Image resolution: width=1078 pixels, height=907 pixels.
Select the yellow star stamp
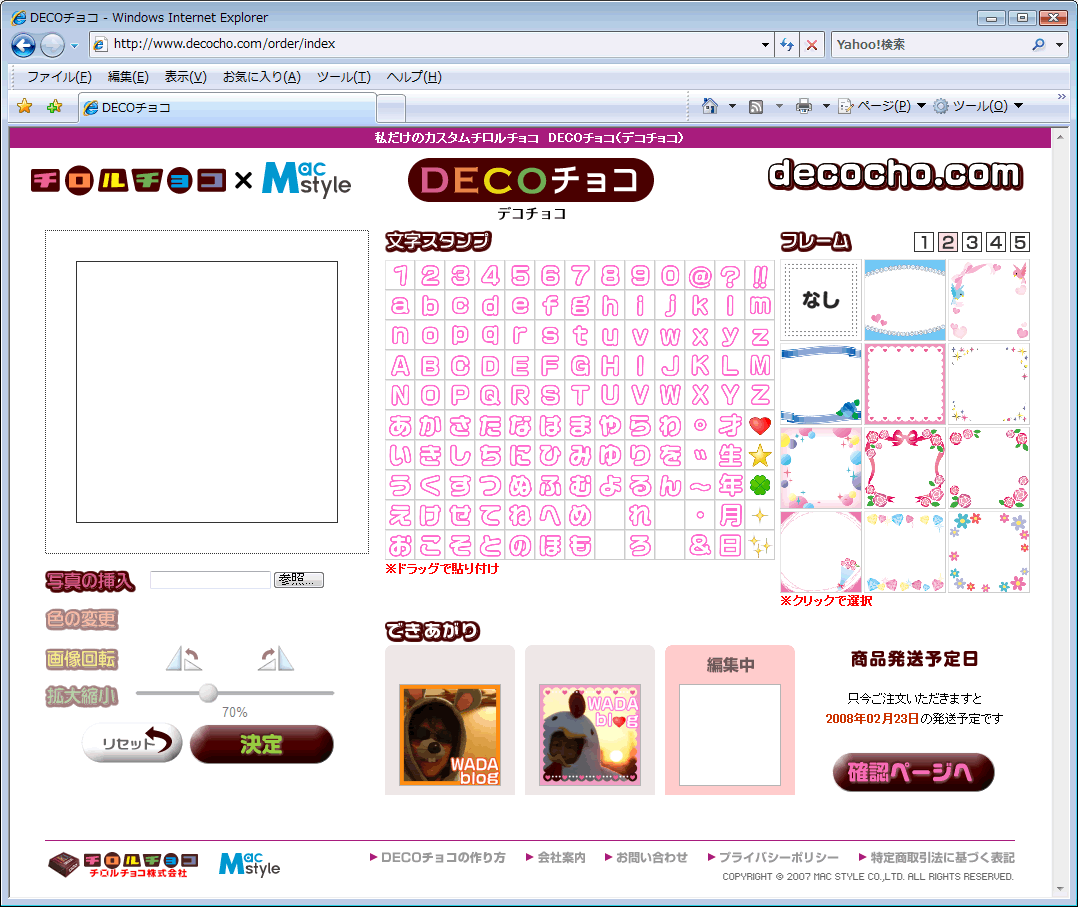coord(760,456)
